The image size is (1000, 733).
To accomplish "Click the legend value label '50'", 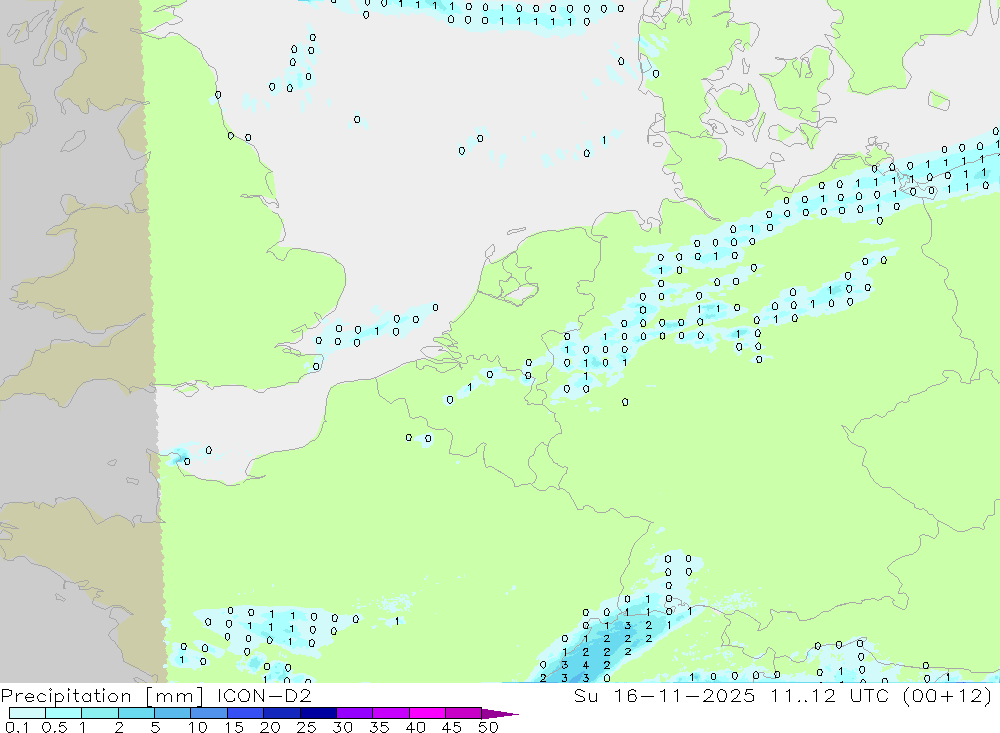I will click(488, 727).
